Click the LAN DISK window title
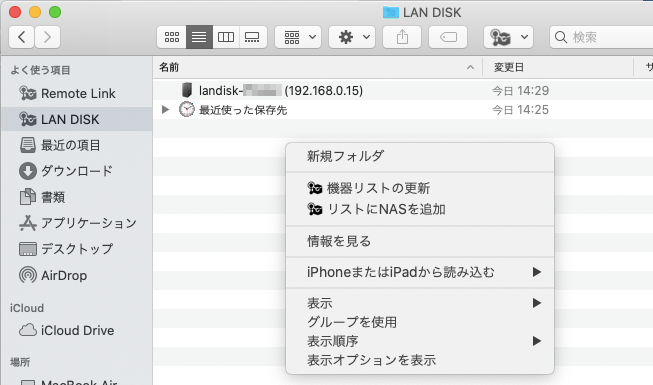Screen dimensions: 653x385 (432, 12)
